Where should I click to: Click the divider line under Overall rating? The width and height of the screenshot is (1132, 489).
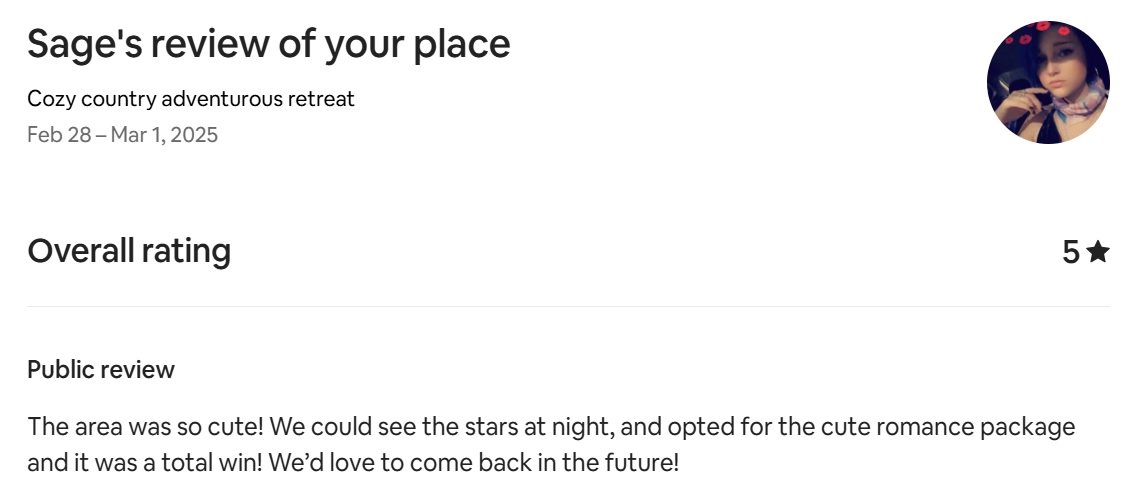568,306
